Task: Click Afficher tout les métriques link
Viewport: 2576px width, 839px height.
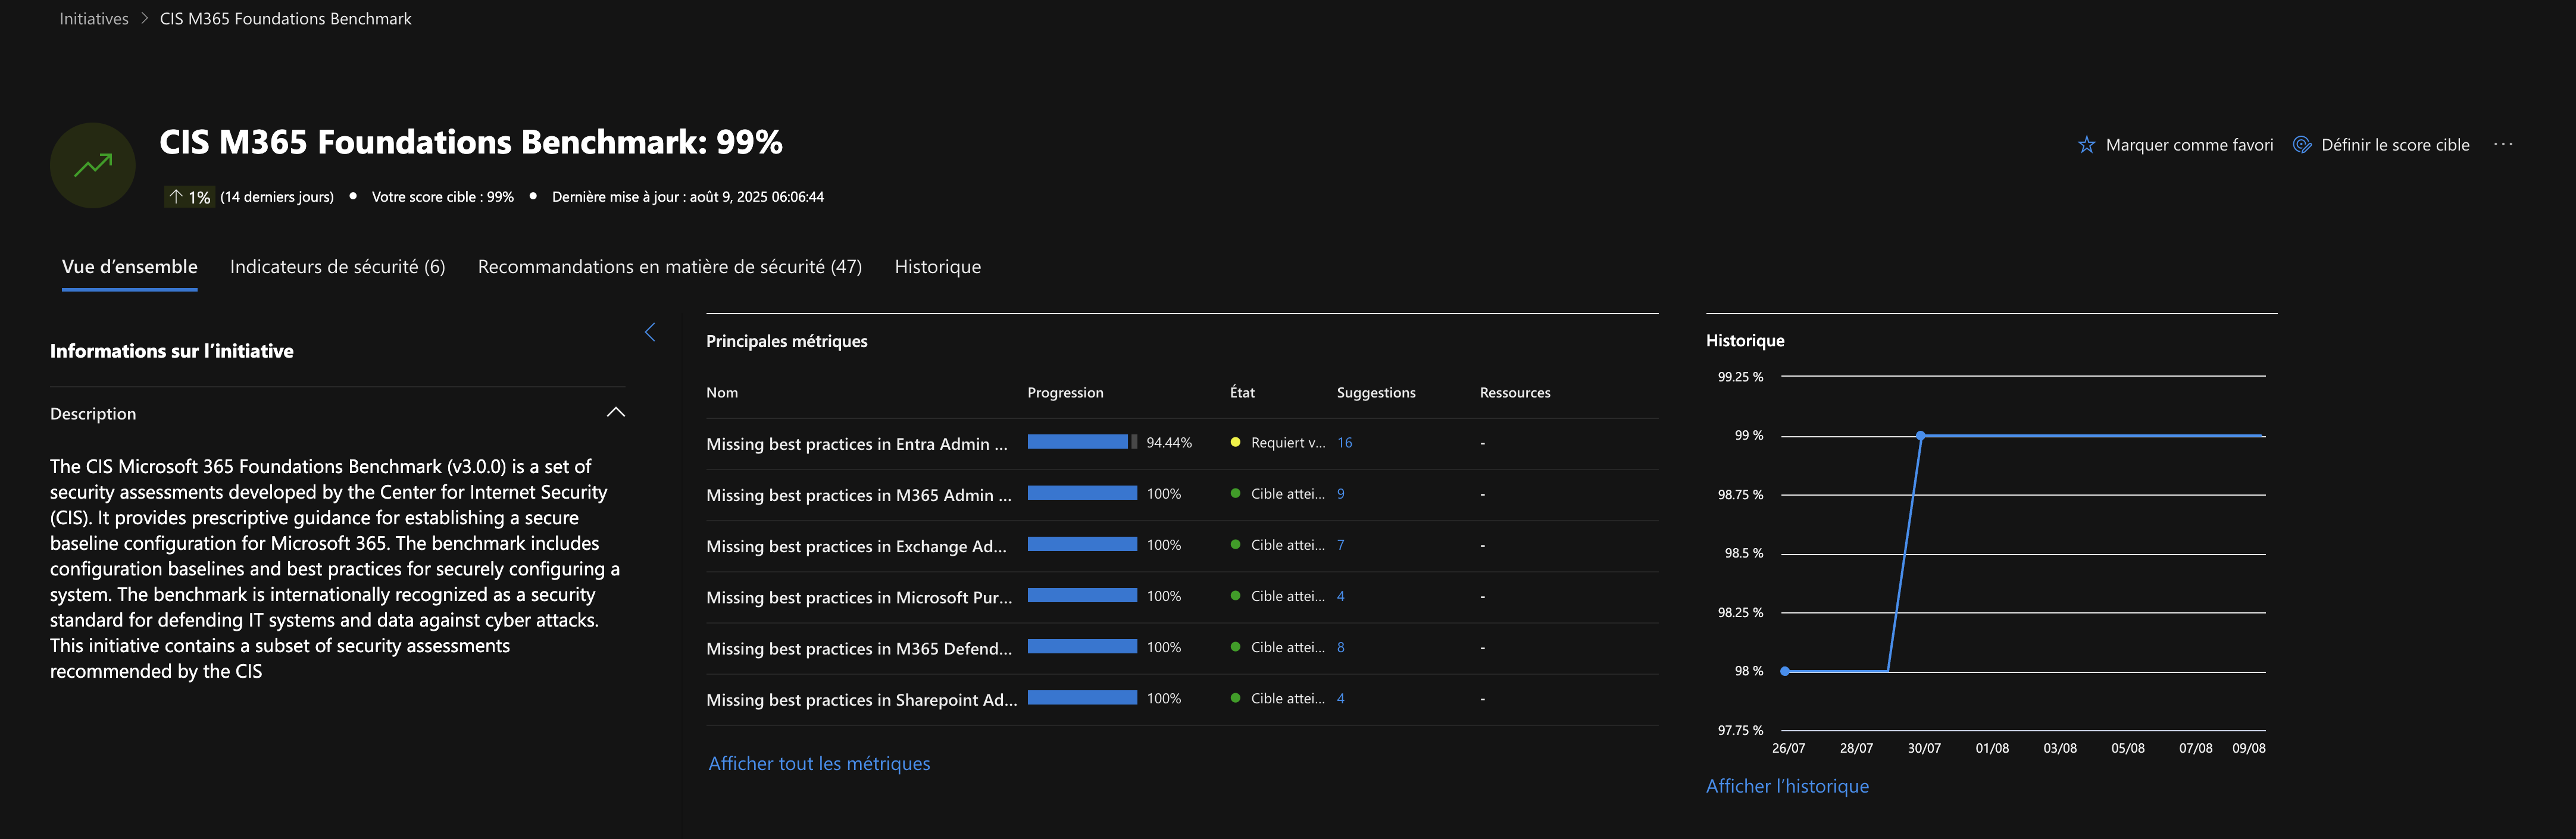Action: (x=819, y=764)
